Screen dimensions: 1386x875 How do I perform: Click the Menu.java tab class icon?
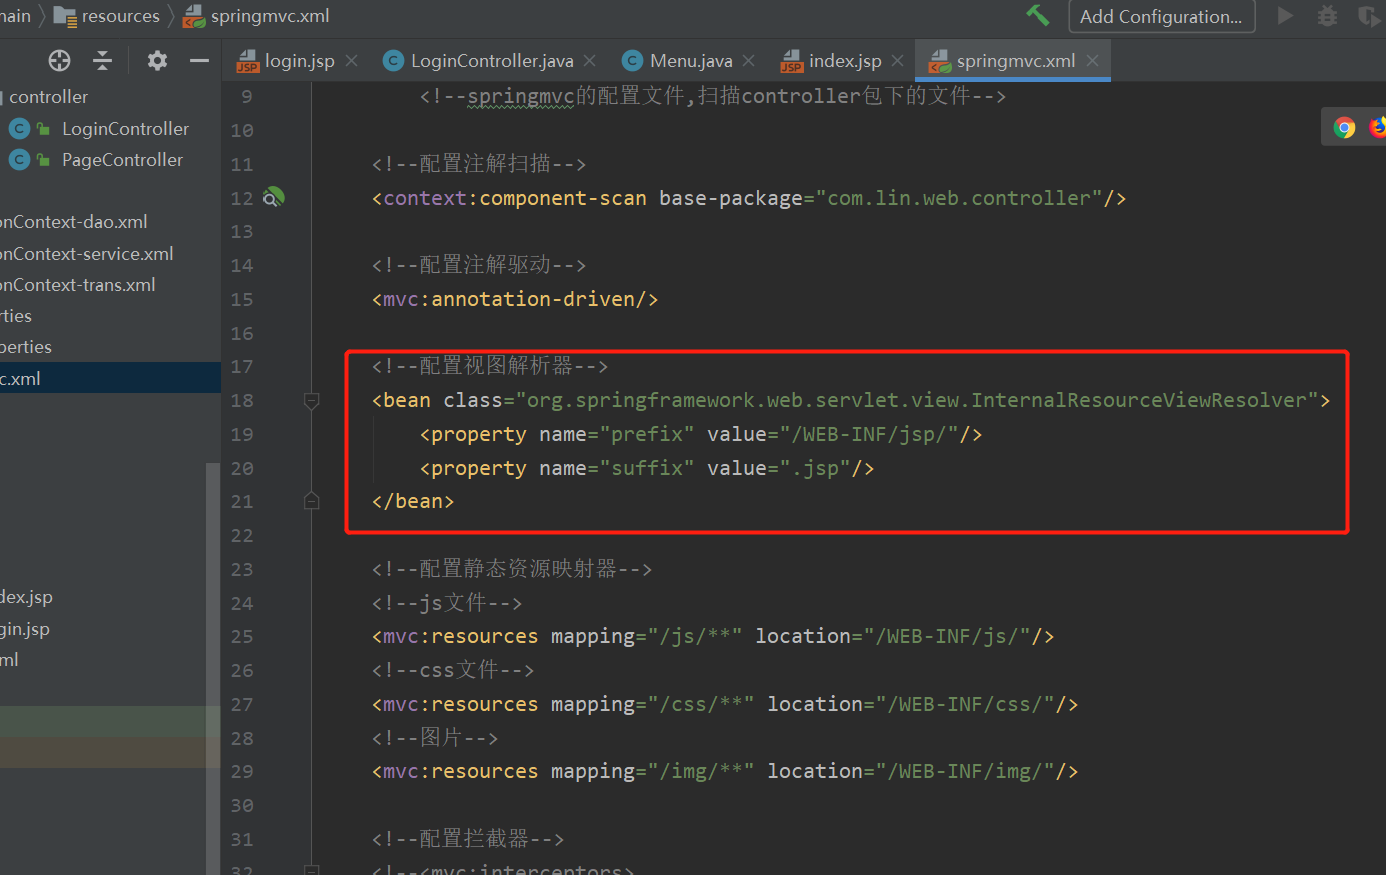632,61
